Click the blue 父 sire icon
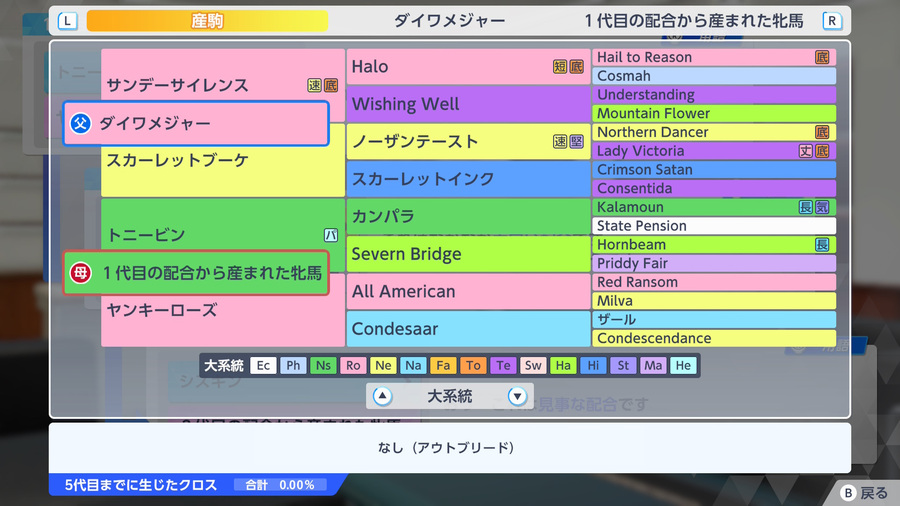 (80, 123)
